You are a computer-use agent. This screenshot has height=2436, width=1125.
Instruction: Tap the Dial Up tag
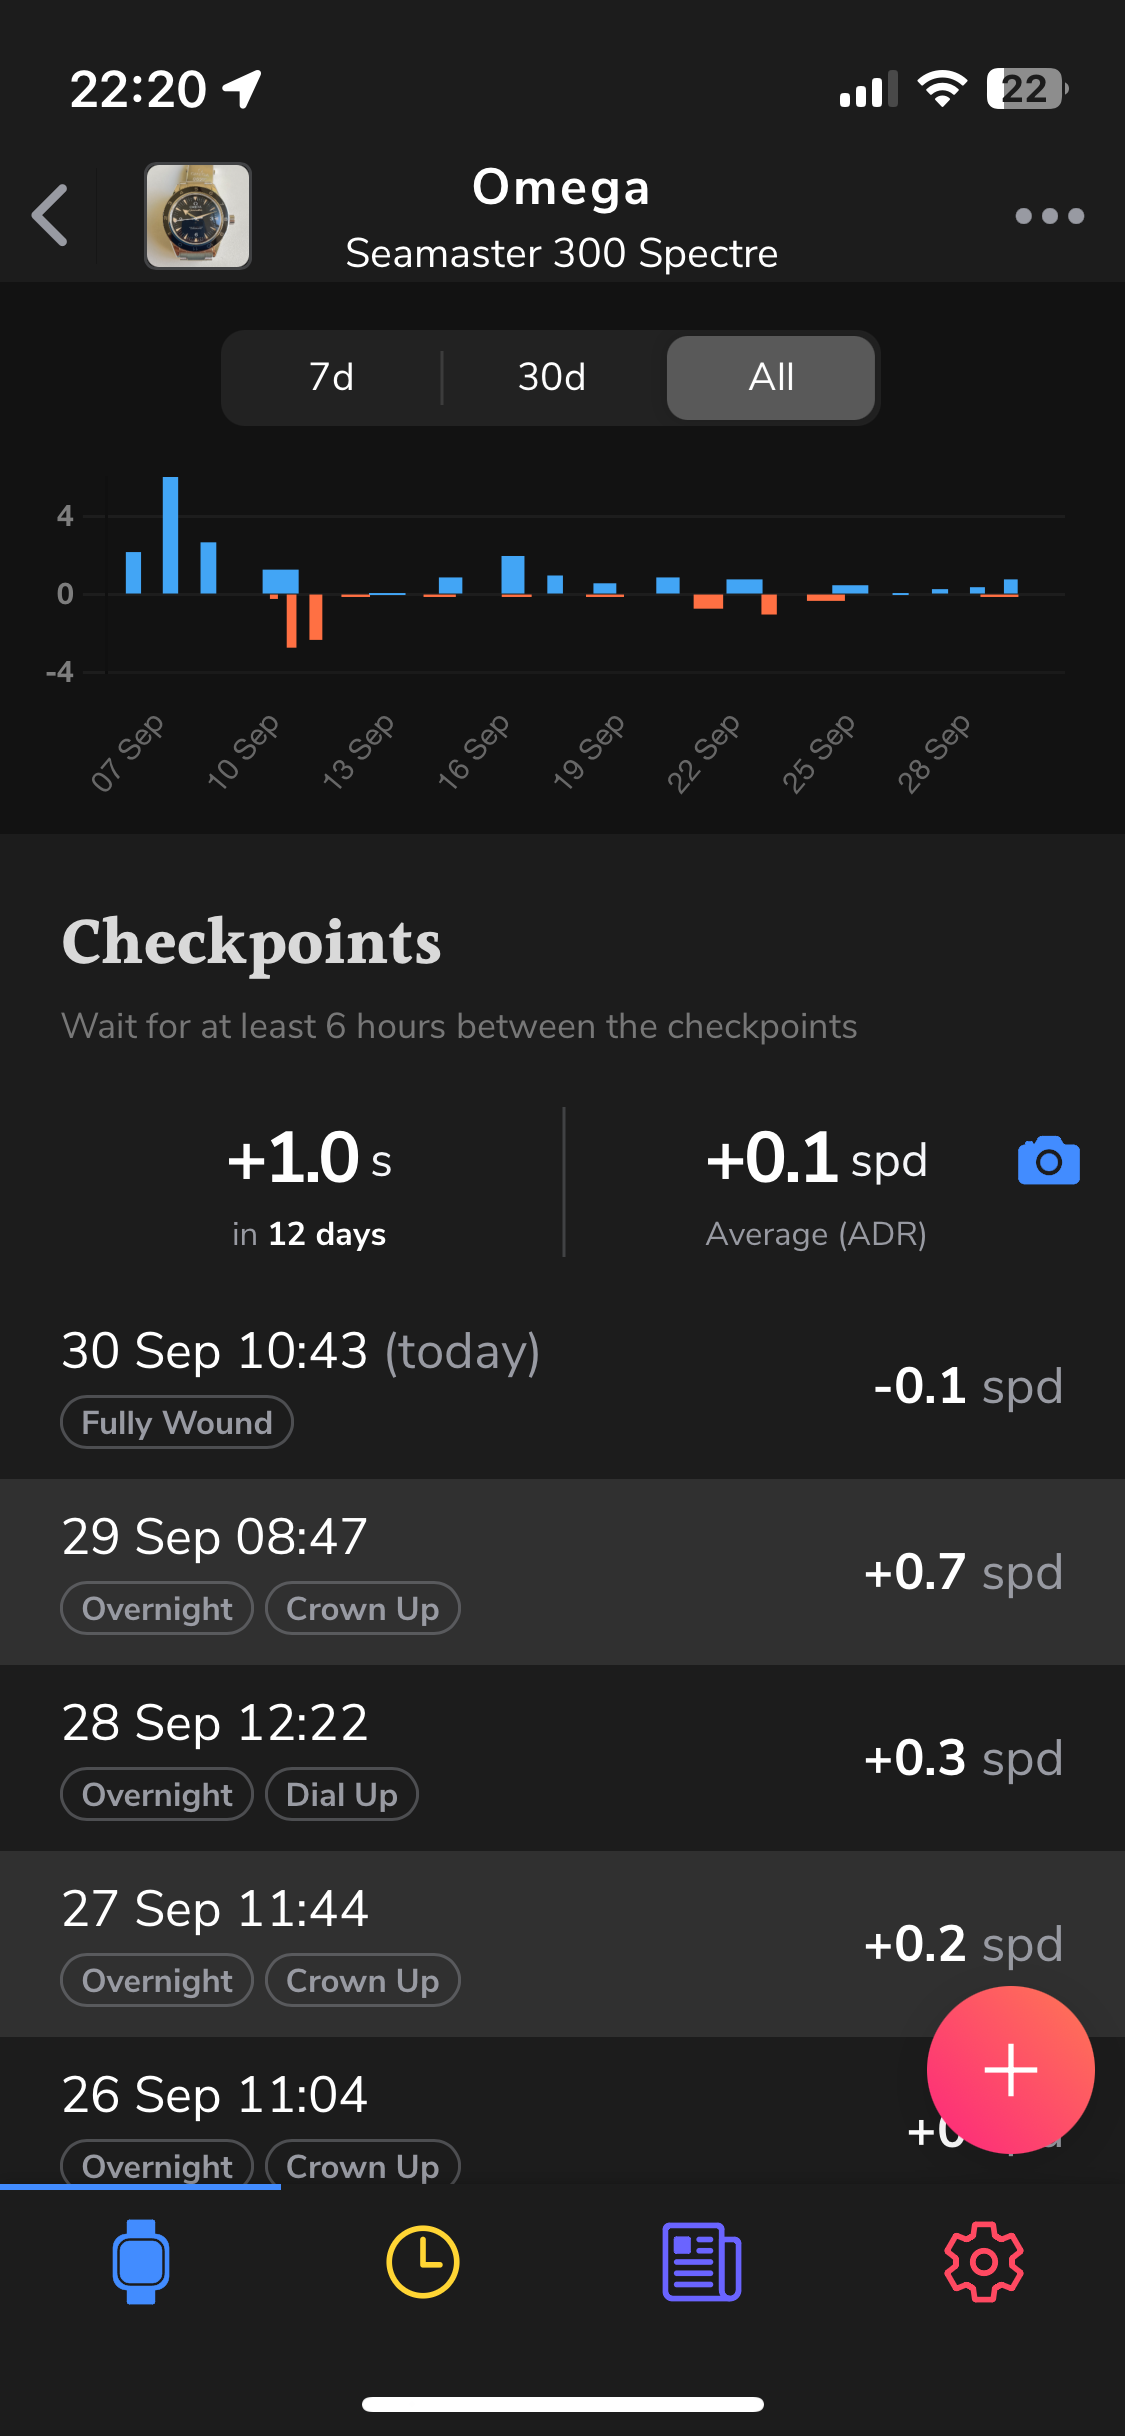click(342, 1795)
